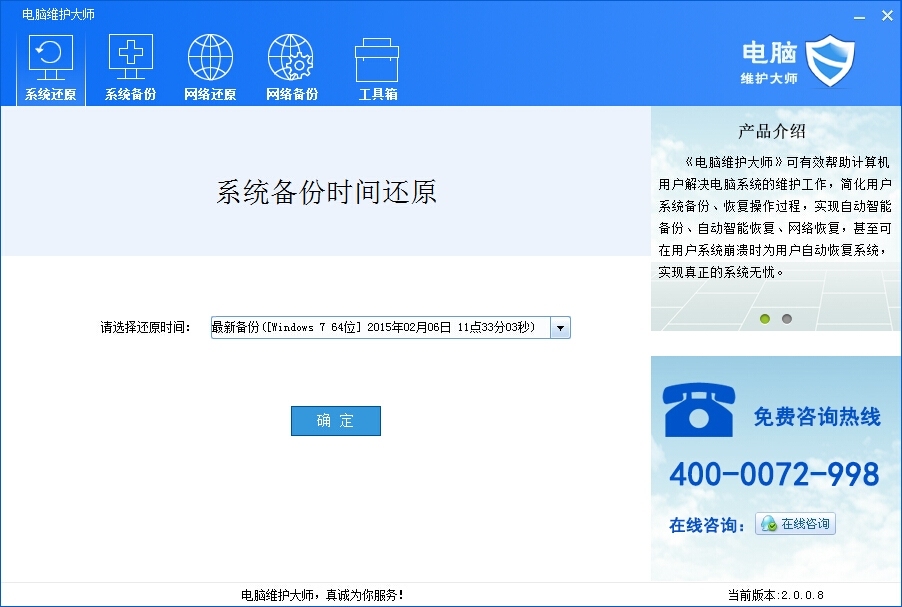Click status text 电脑维护大师，真诚为你服务
902x607 pixels.
(x=322, y=595)
